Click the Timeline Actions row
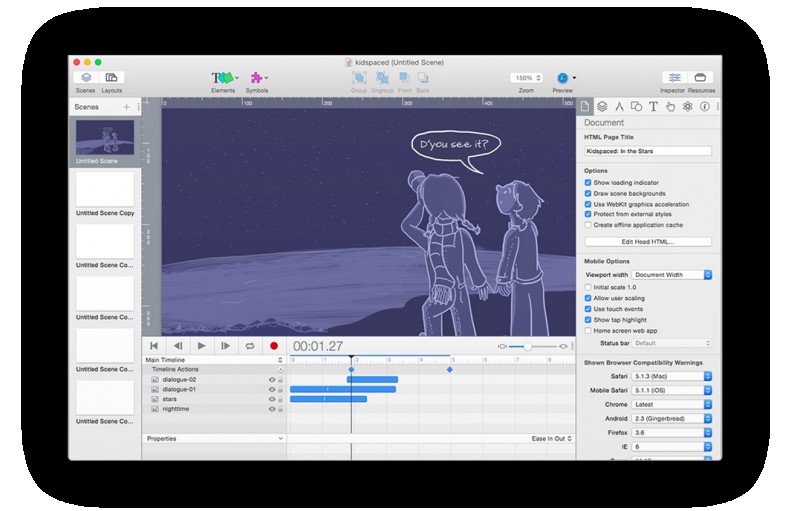 214,370
